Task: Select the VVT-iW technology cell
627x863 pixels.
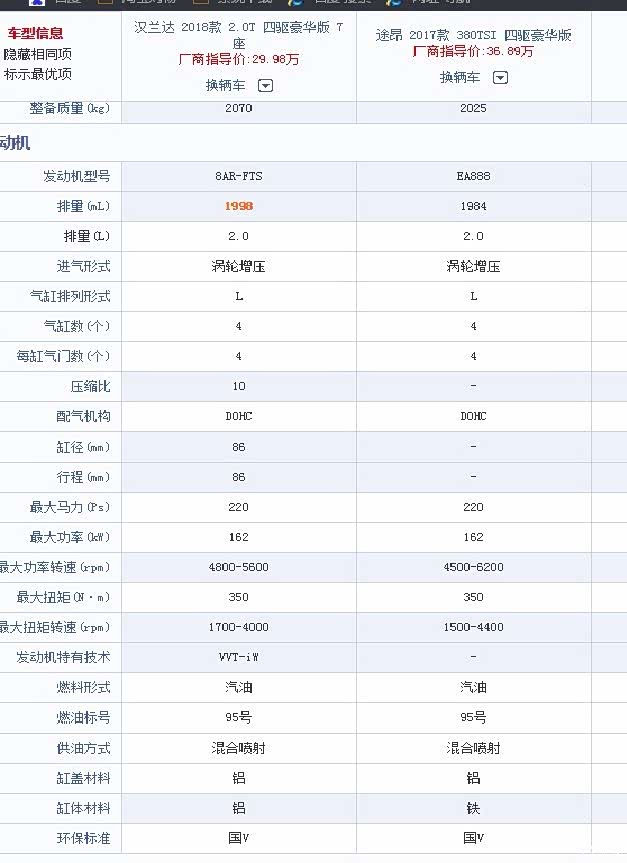Action: click(238, 657)
